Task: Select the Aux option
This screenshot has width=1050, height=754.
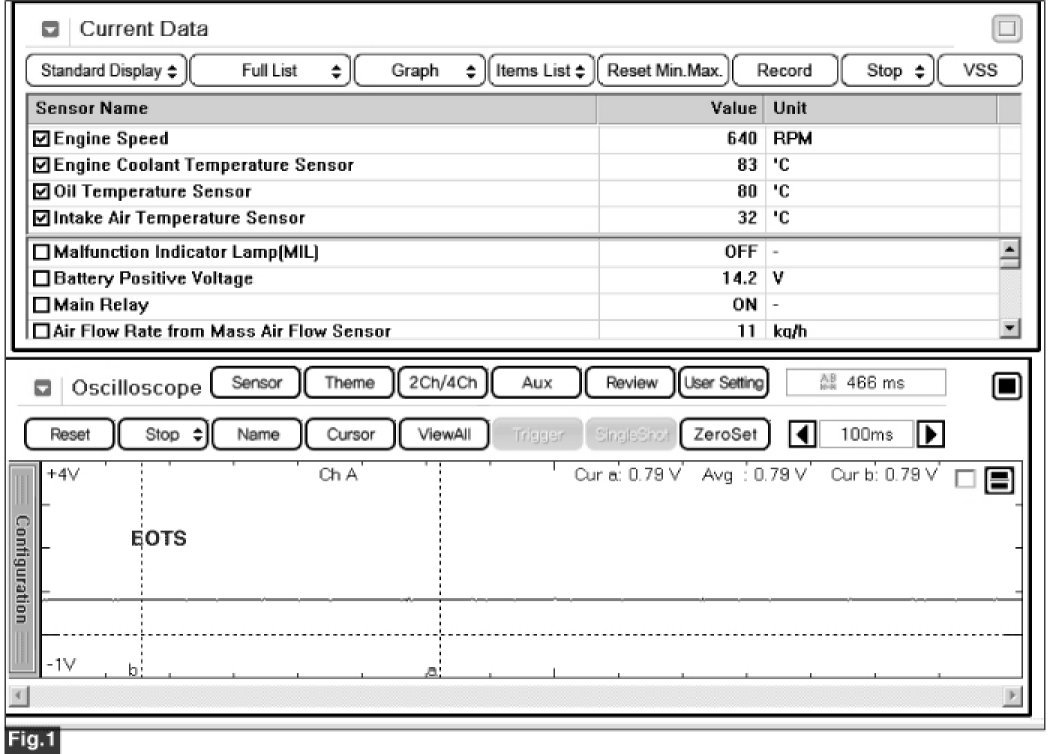Action: point(536,382)
